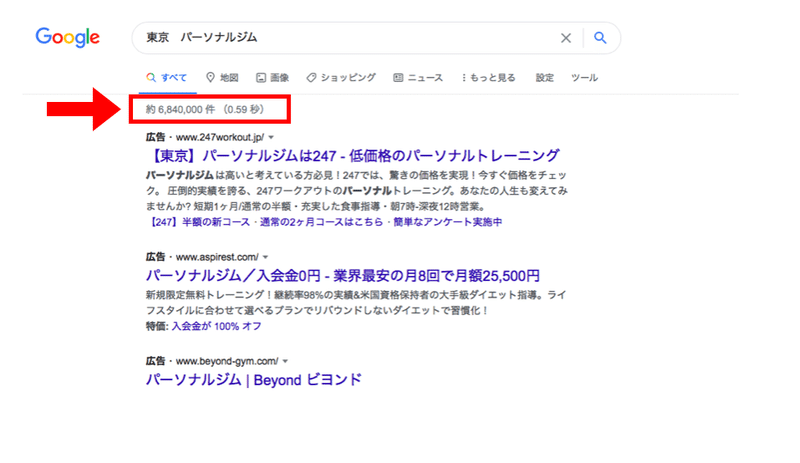The image size is (800, 463).
Task: Select the すべて tab
Action: tap(167, 78)
